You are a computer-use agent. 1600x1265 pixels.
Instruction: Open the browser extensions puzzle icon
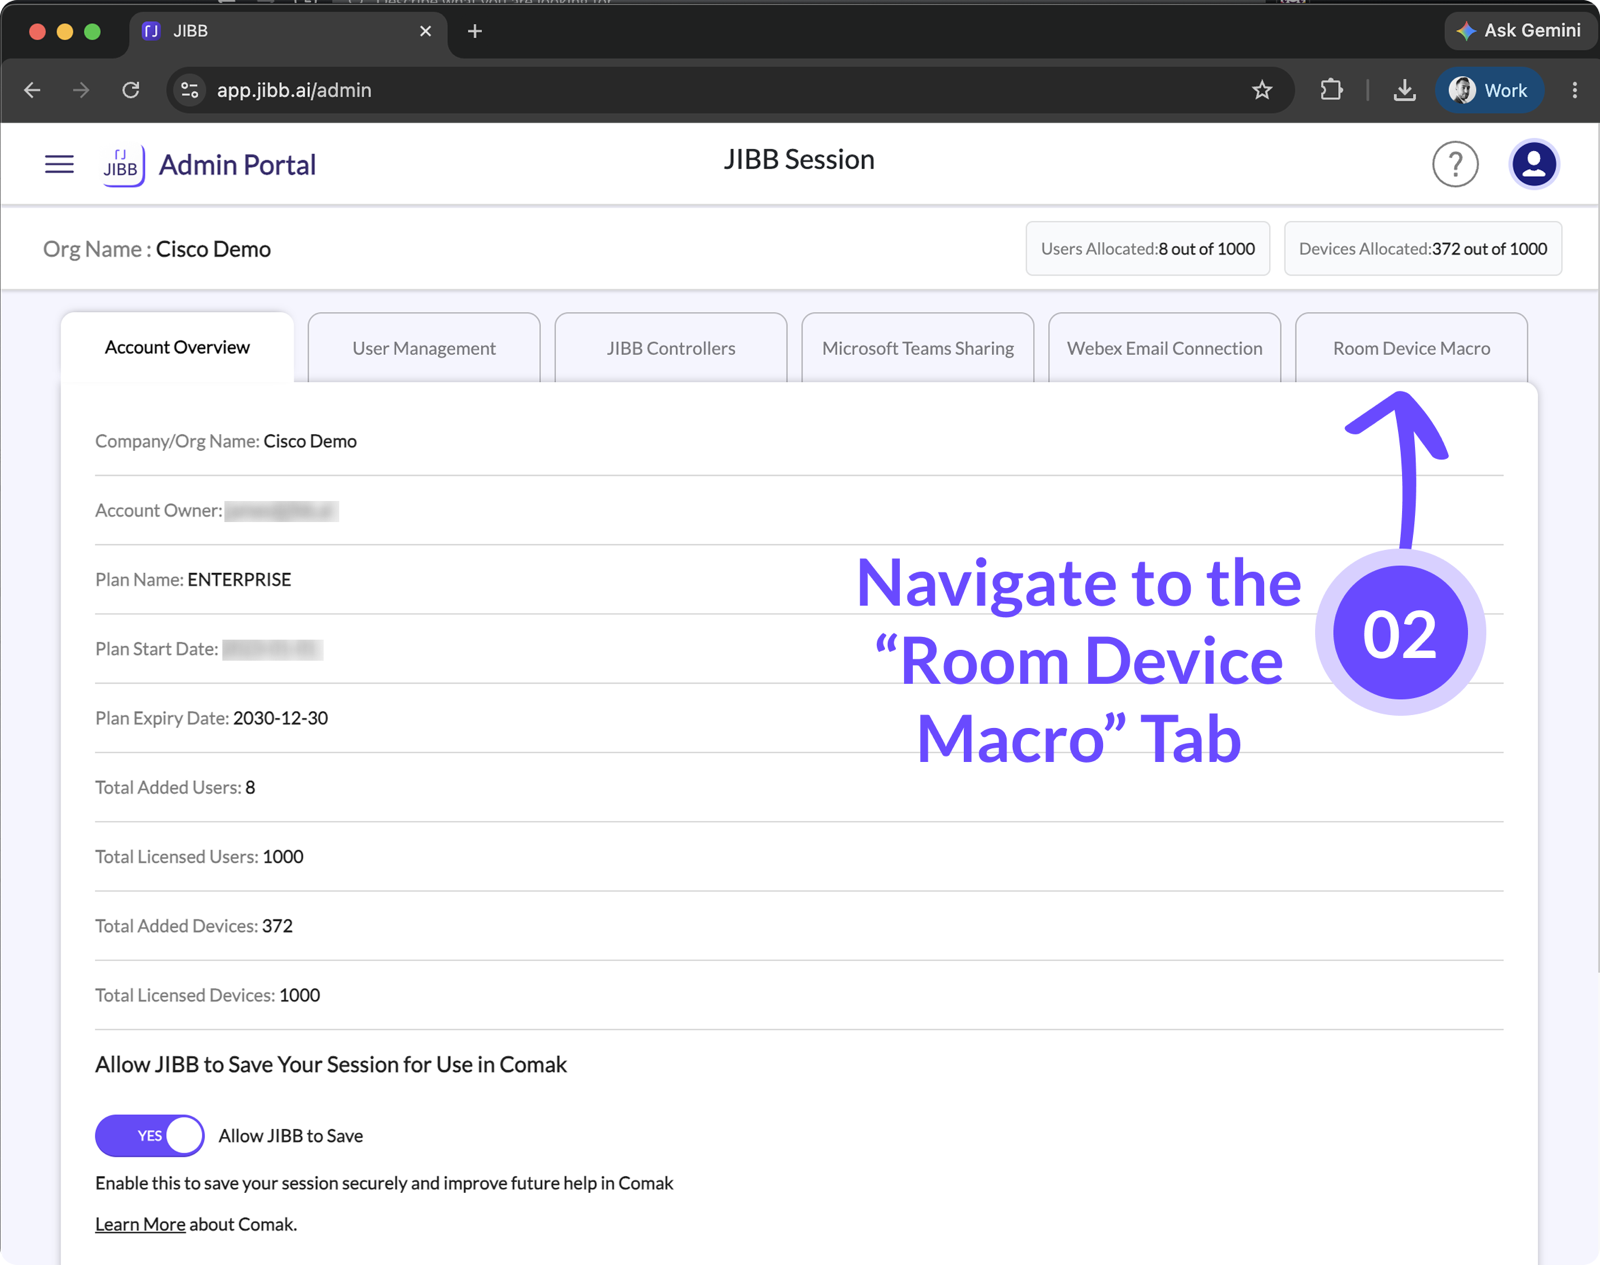tap(1331, 90)
